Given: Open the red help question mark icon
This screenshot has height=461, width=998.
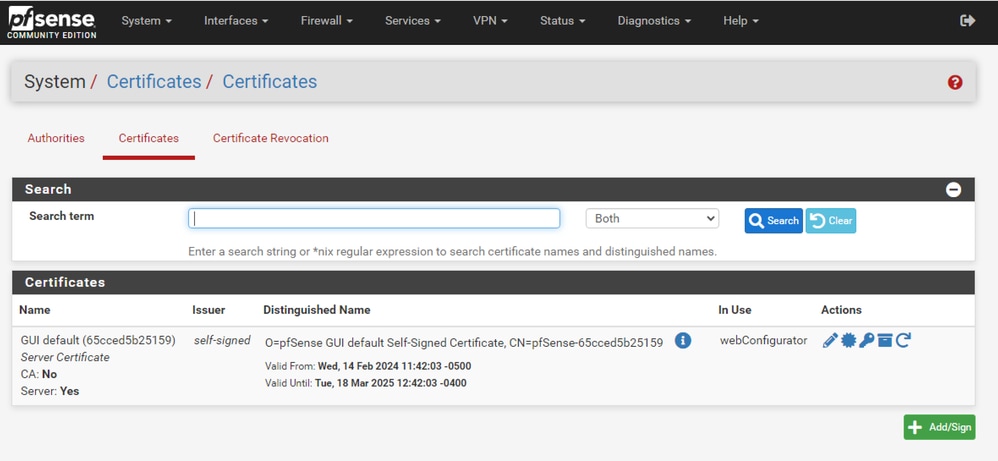Looking at the screenshot, I should (955, 82).
